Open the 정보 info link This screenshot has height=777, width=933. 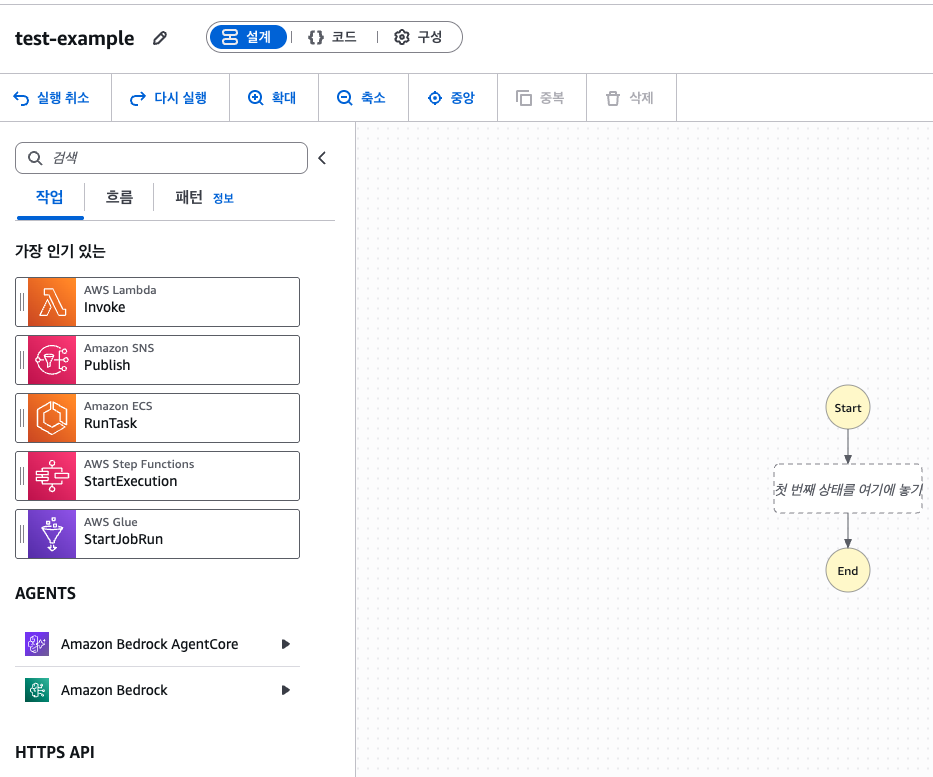tap(223, 198)
